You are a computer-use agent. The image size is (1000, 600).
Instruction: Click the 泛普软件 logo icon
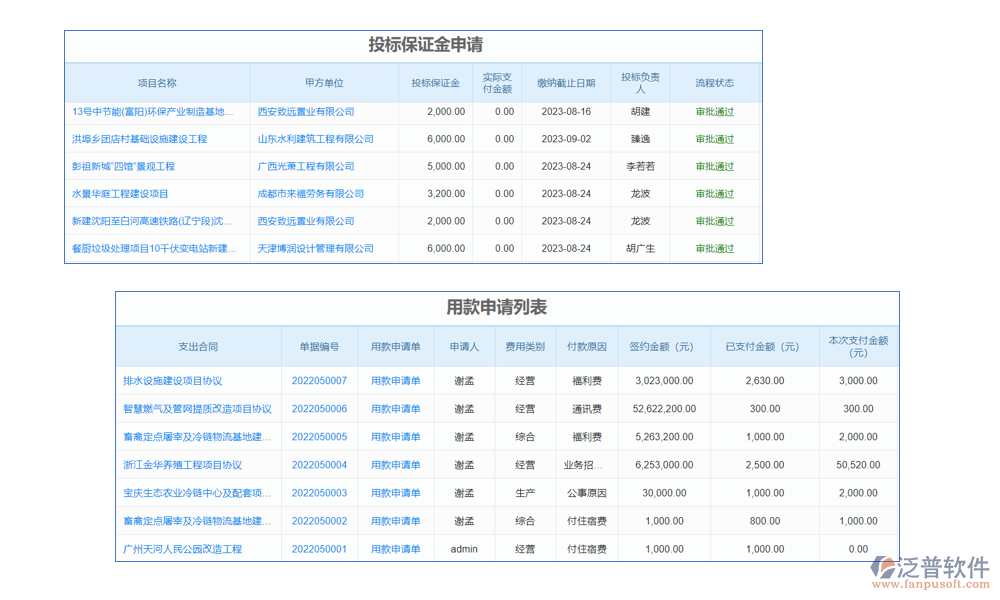880,564
